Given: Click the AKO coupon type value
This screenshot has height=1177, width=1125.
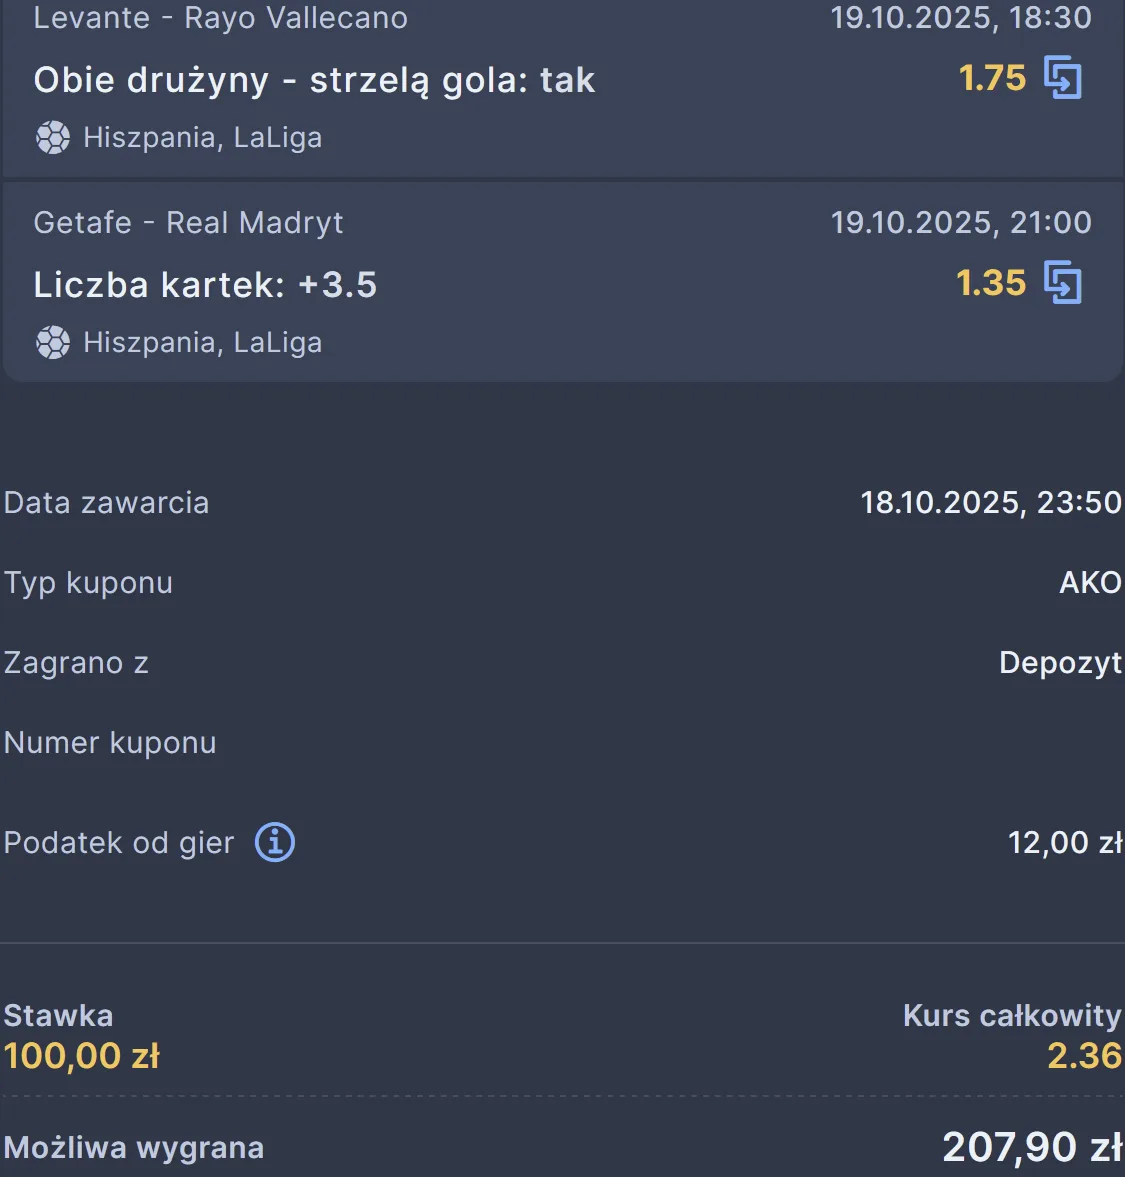Looking at the screenshot, I should pyautogui.click(x=1090, y=582).
